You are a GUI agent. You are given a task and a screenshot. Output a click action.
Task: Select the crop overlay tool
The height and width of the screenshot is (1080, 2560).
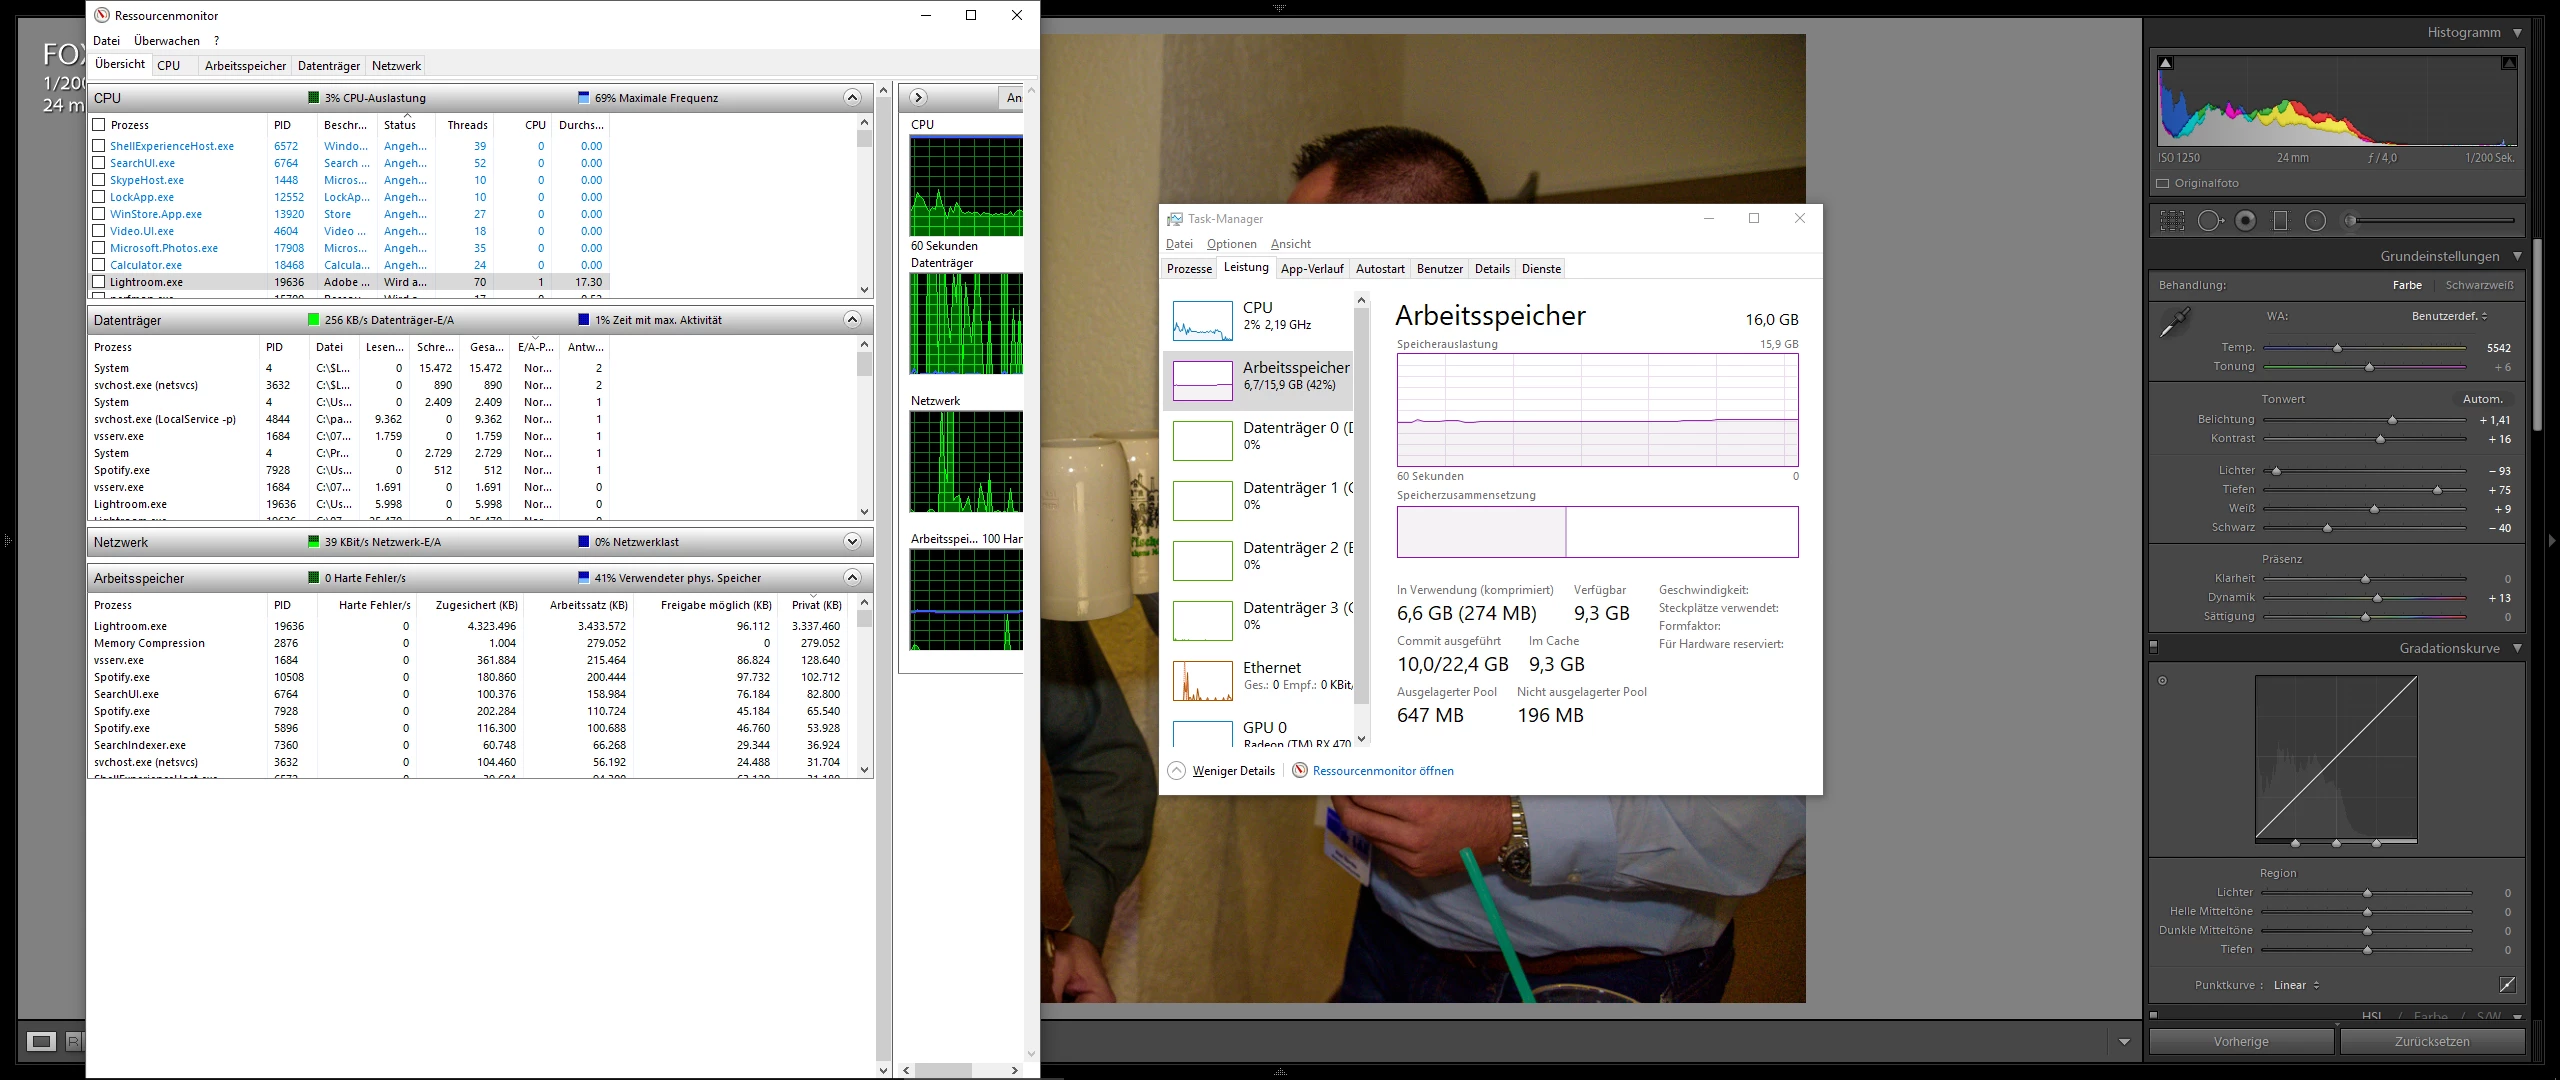coord(2172,221)
